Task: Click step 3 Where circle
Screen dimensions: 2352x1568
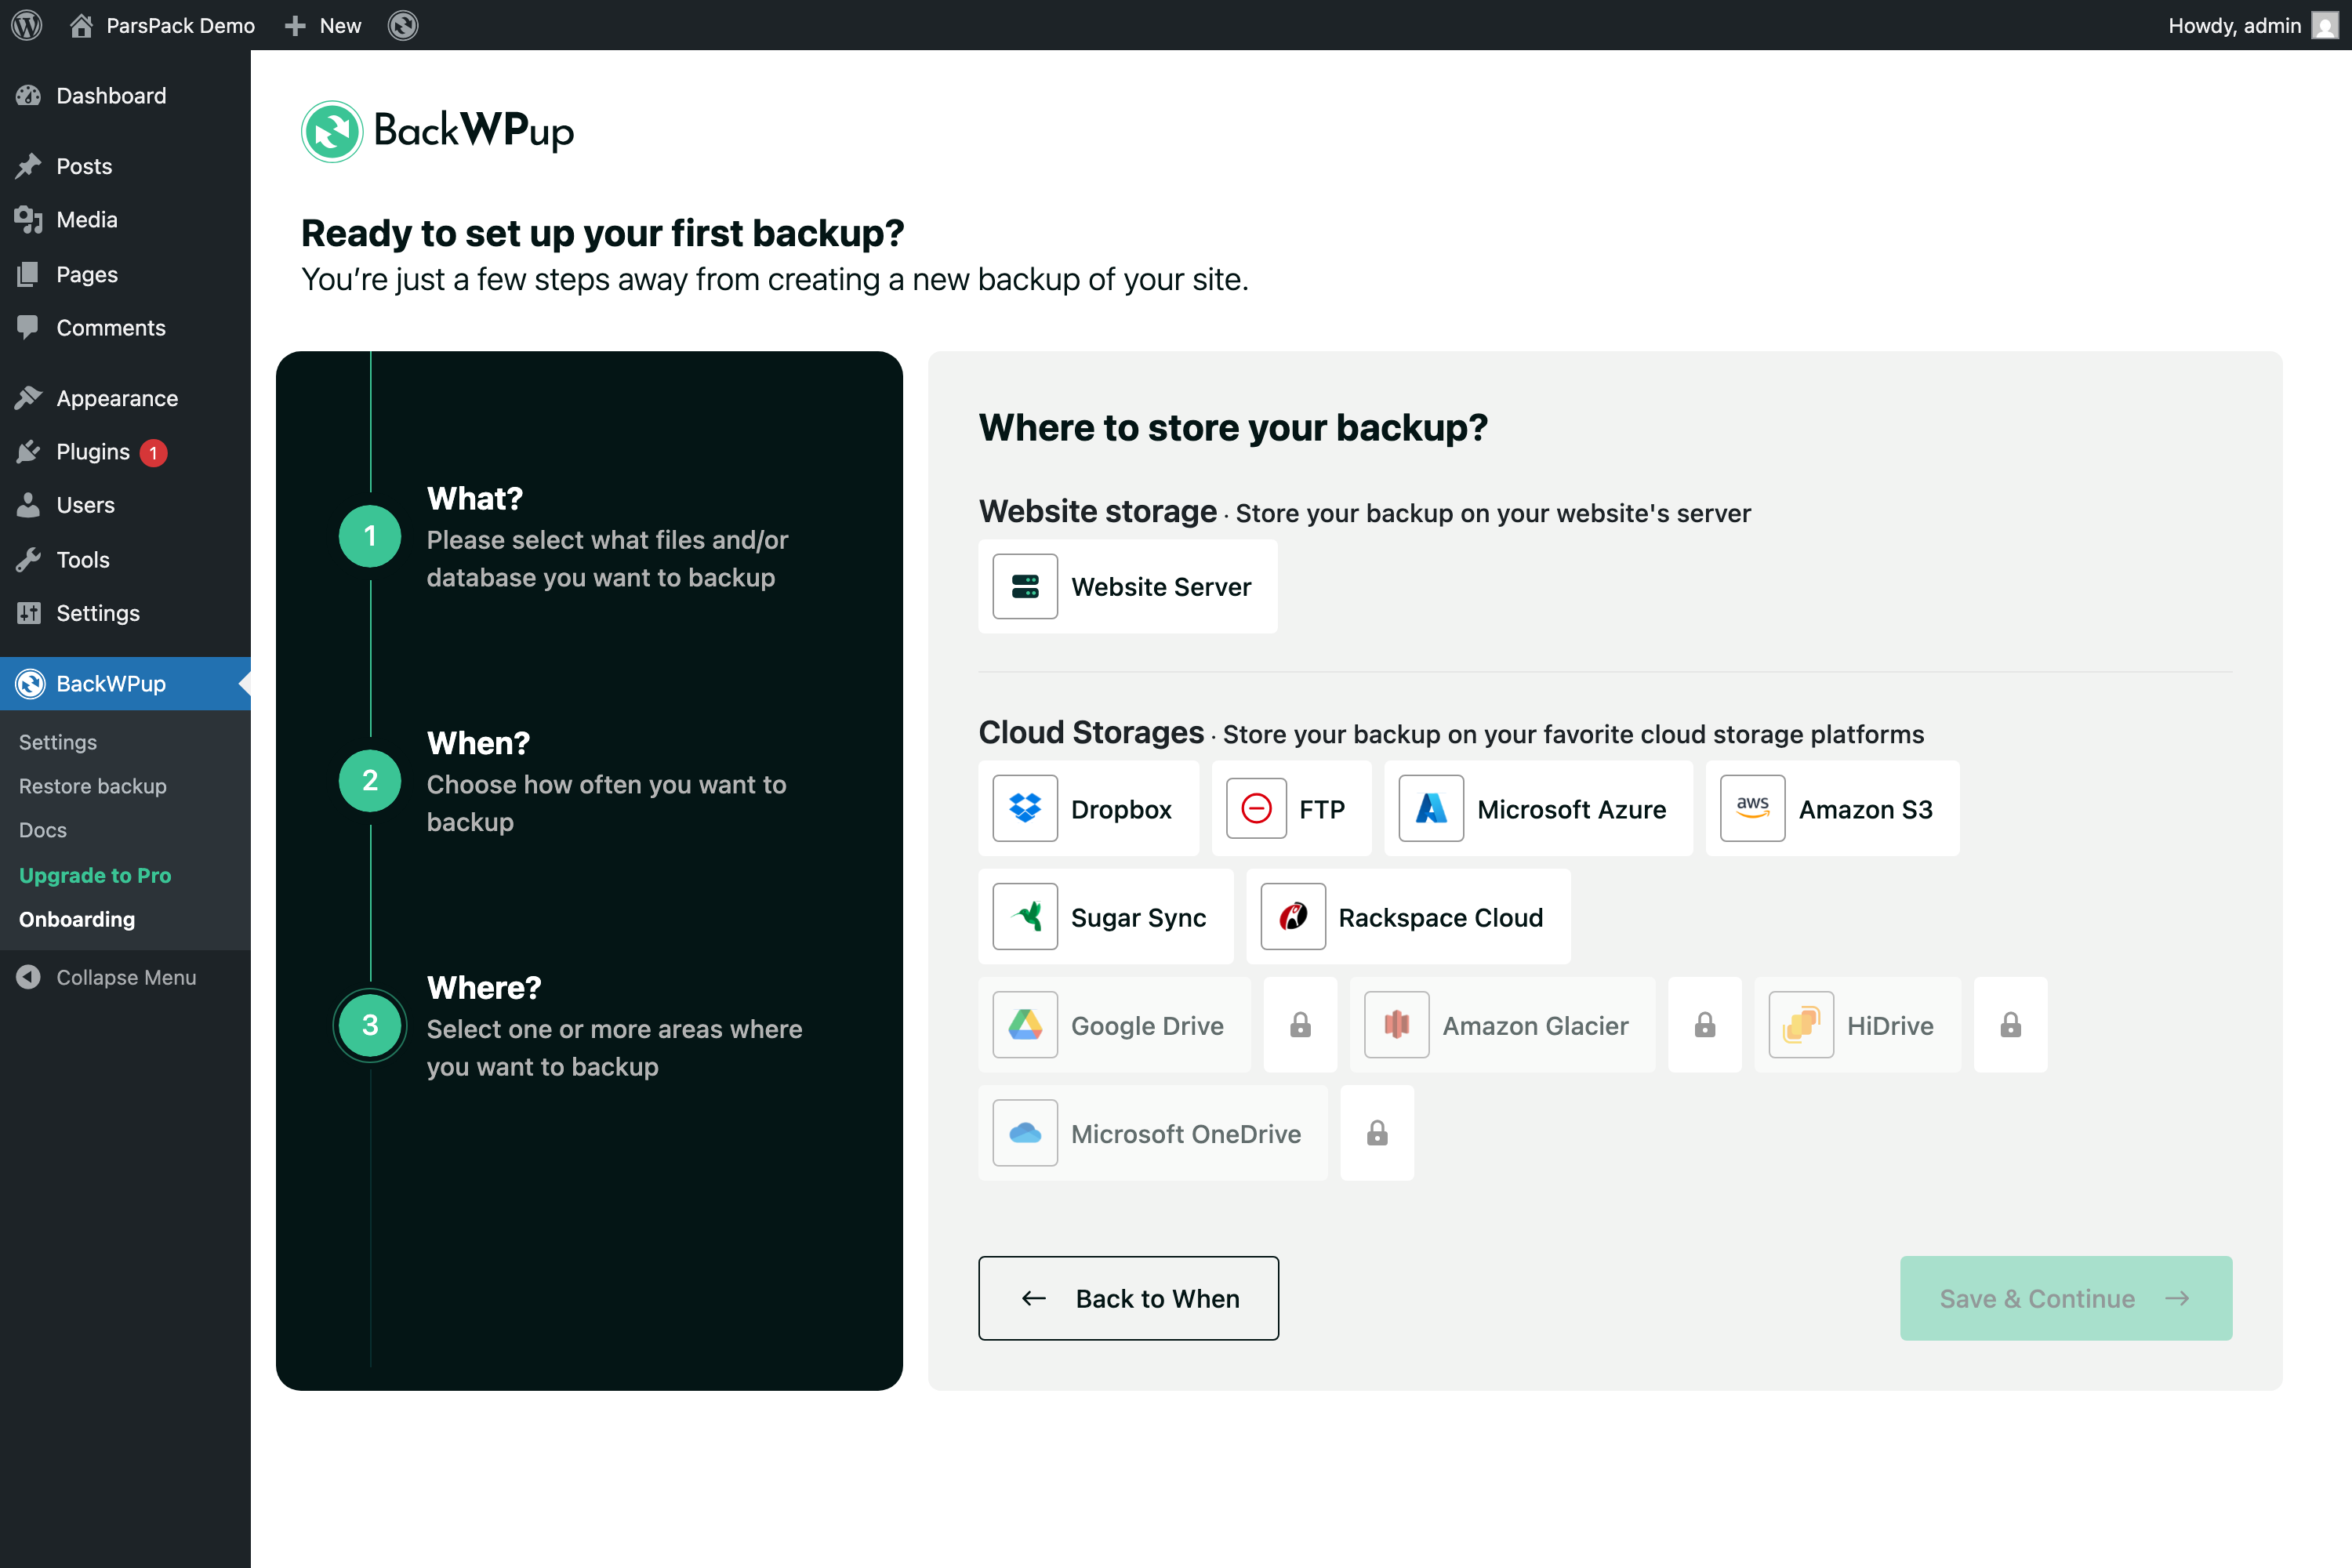Action: pyautogui.click(x=370, y=1025)
